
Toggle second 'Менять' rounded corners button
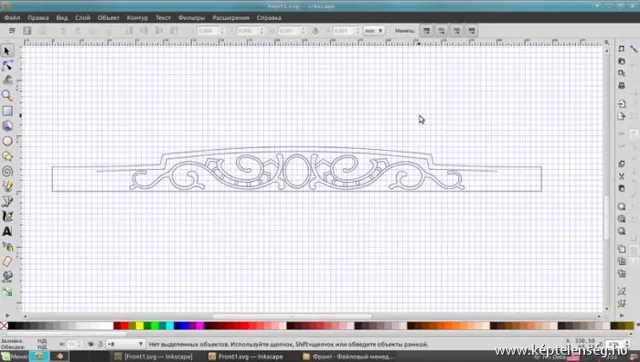pyautogui.click(x=441, y=31)
